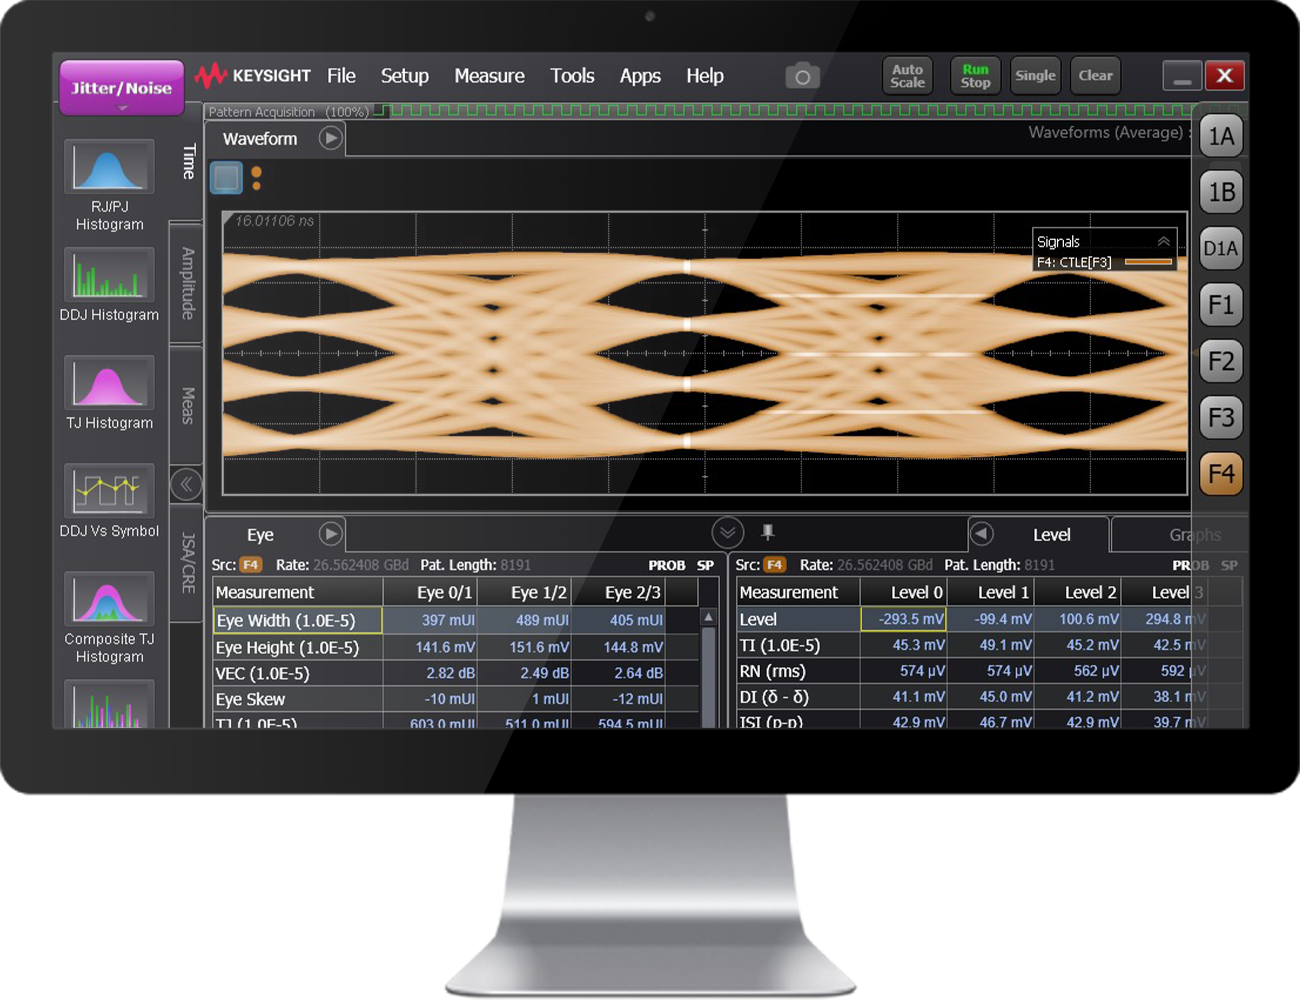Click the waveform display square icon

(227, 178)
